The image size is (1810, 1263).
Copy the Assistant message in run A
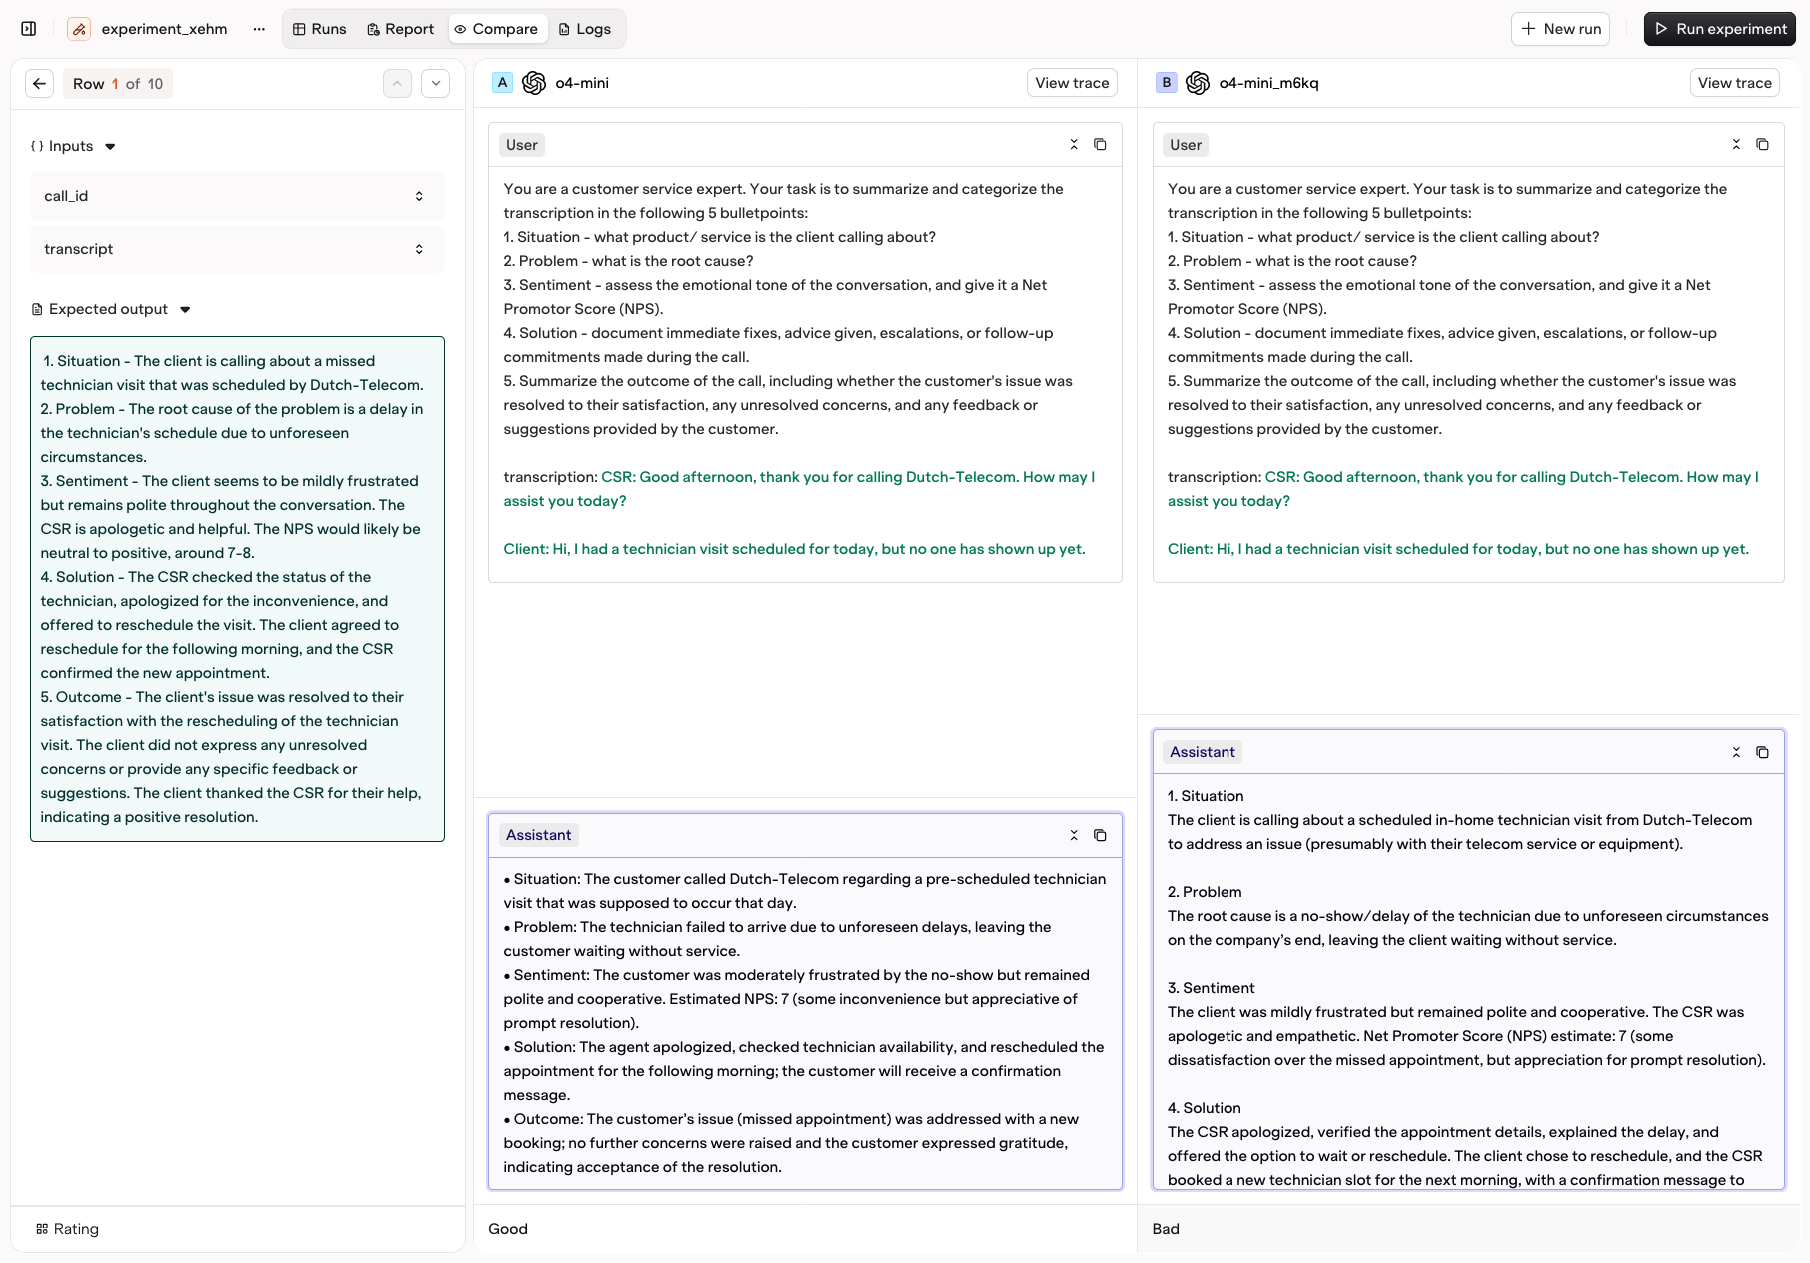[x=1100, y=835]
